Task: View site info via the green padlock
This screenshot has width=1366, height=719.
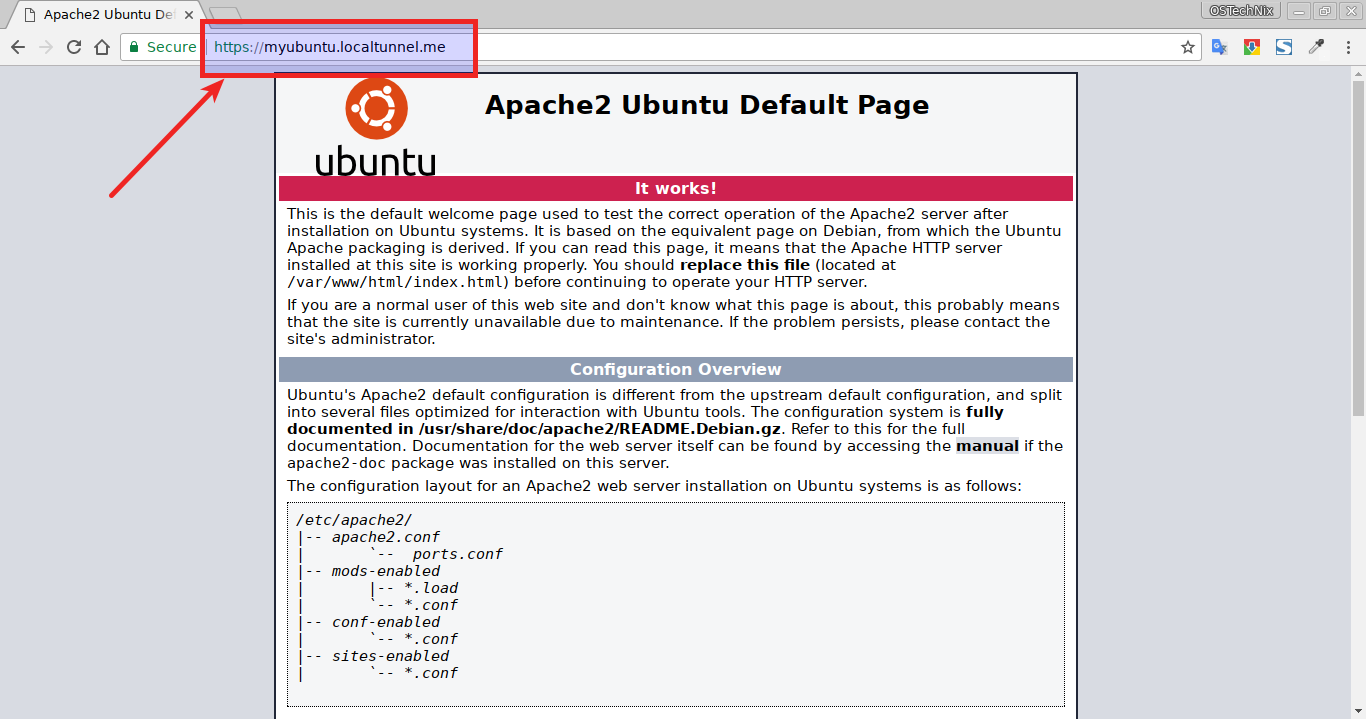Action: (x=135, y=47)
